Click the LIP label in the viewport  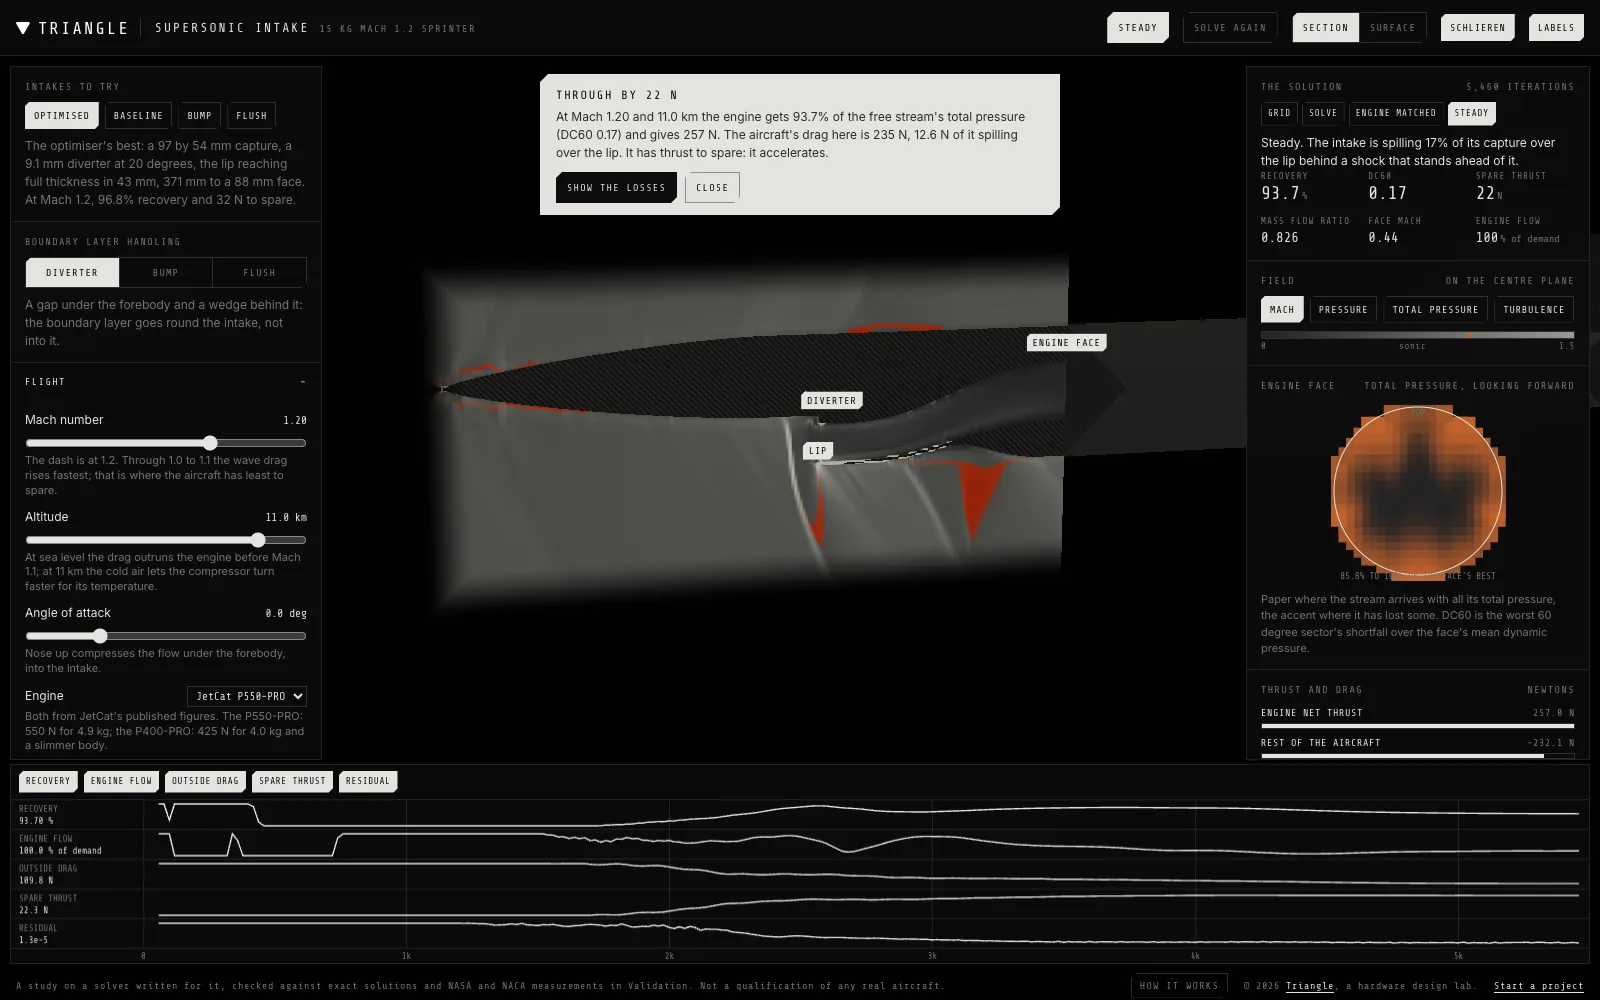(x=818, y=451)
